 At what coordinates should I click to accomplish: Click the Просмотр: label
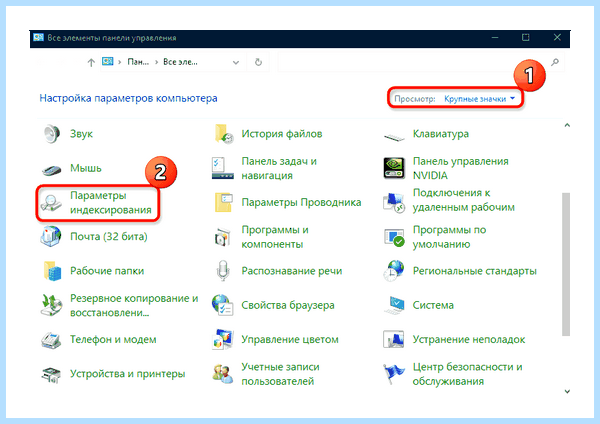[x=415, y=99]
